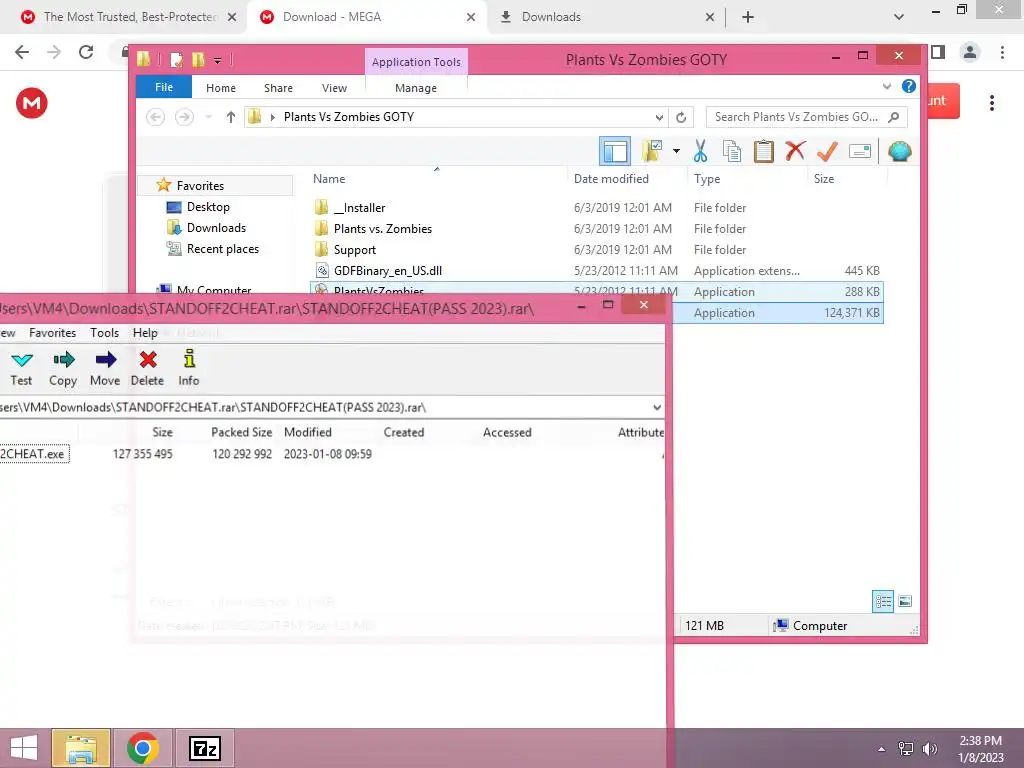Open the Home ribbon tab
This screenshot has width=1024, height=768.
click(221, 88)
